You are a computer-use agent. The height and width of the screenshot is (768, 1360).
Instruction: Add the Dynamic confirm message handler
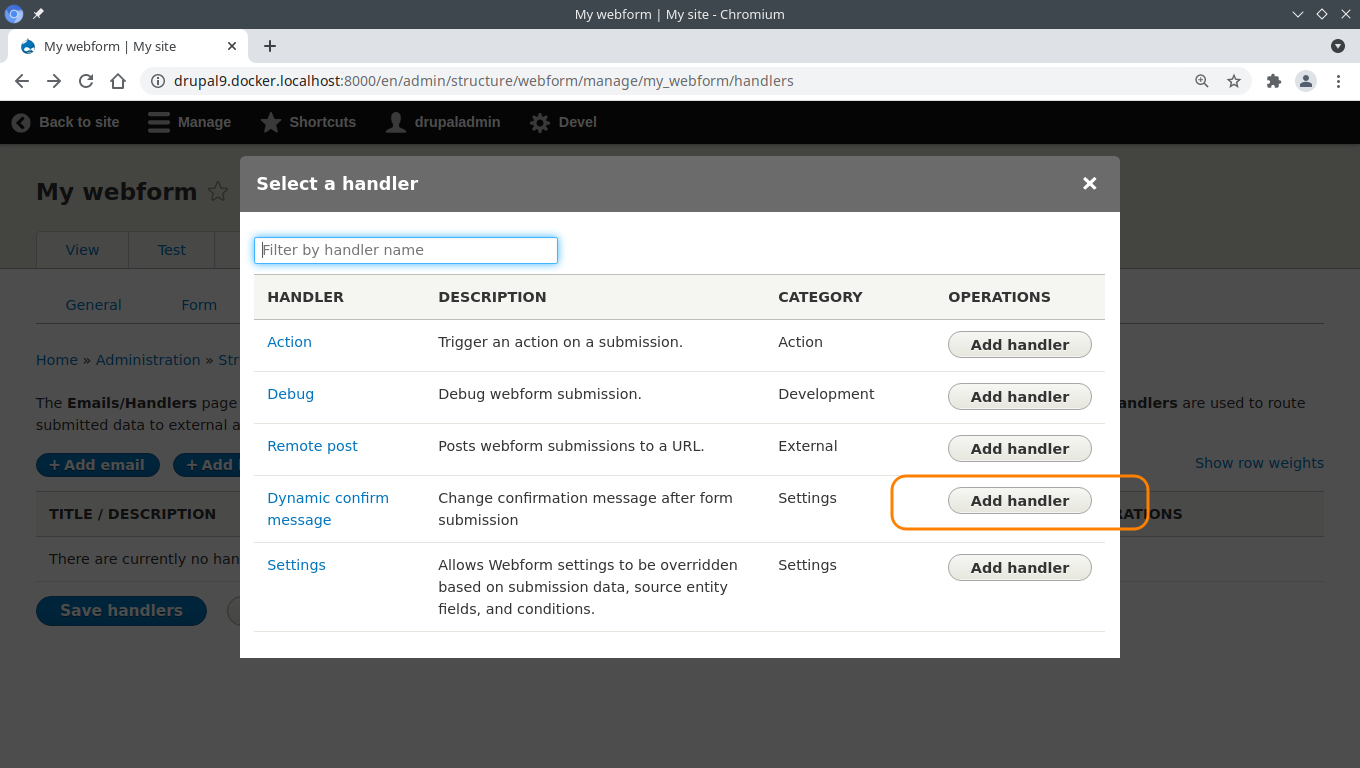point(1019,501)
